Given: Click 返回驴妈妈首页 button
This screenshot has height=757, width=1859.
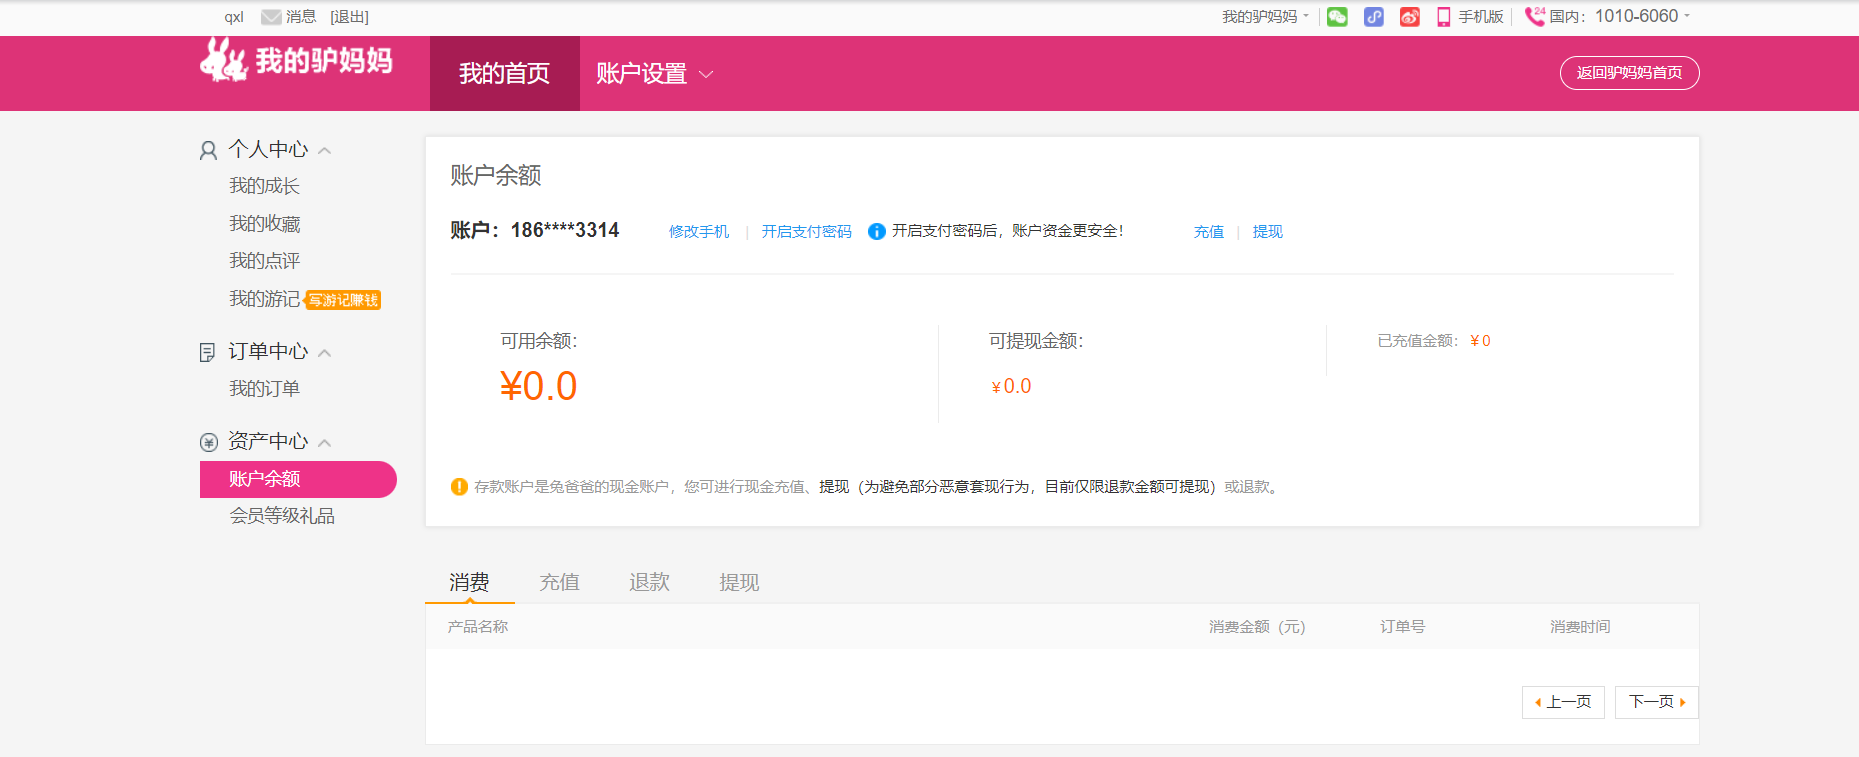Looking at the screenshot, I should (1630, 73).
